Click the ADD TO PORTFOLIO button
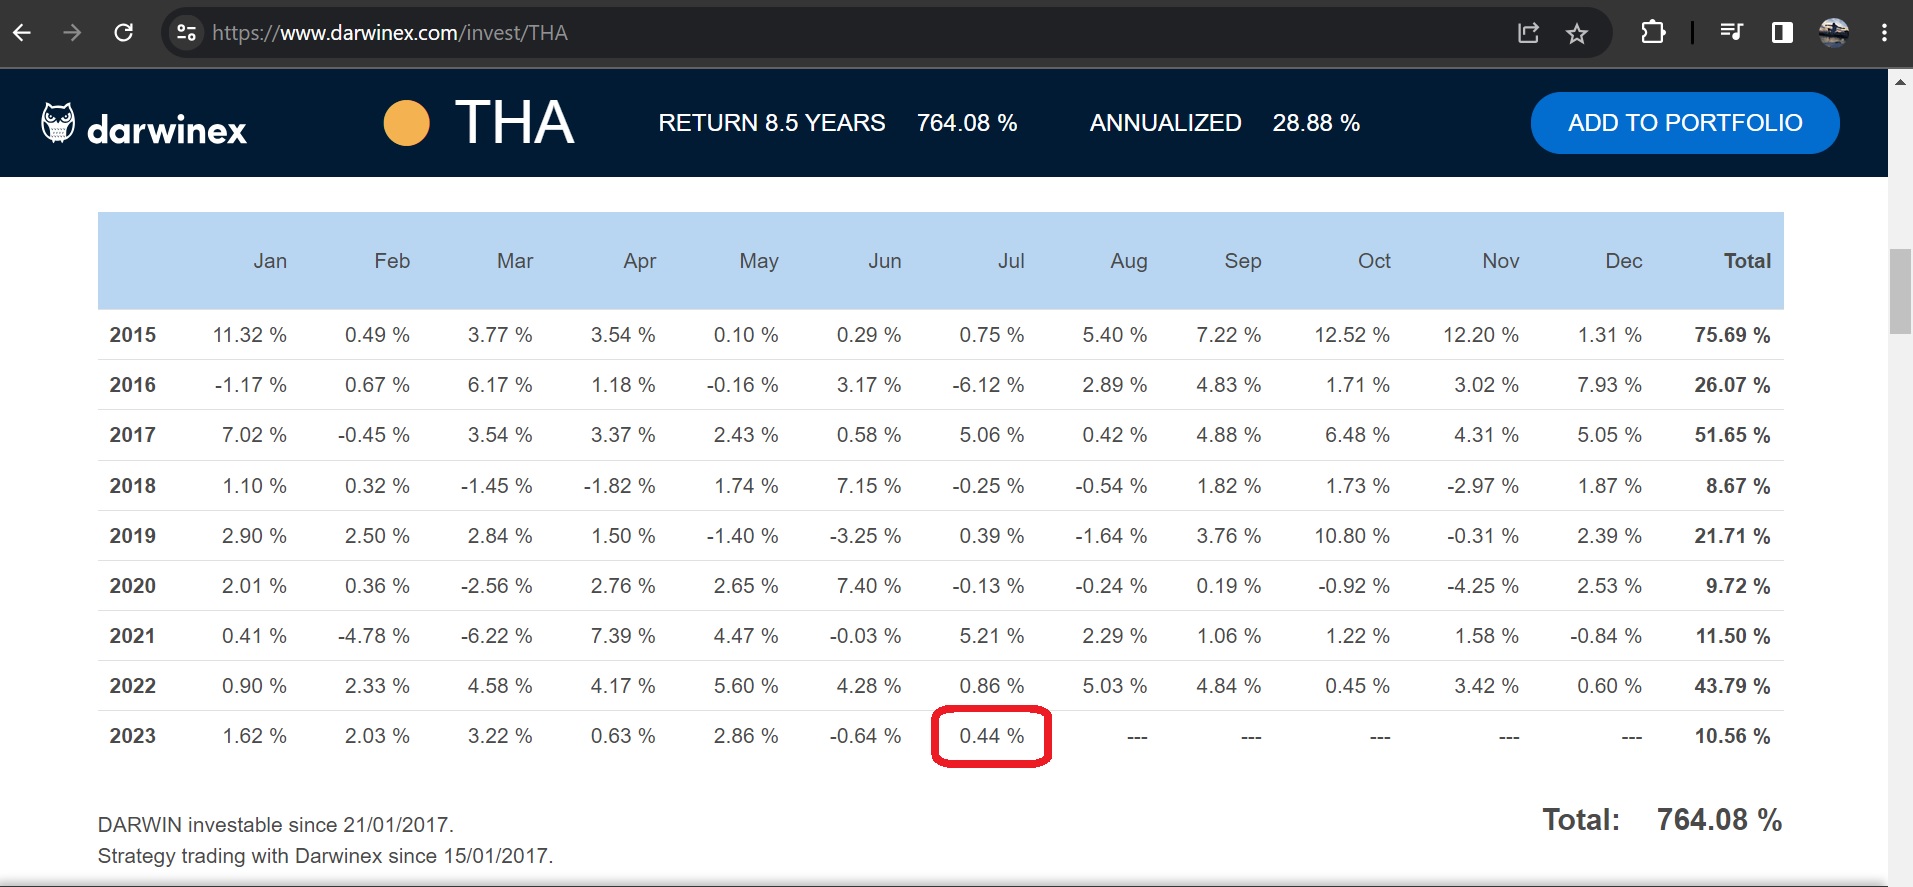Image resolution: width=1913 pixels, height=887 pixels. [1684, 123]
